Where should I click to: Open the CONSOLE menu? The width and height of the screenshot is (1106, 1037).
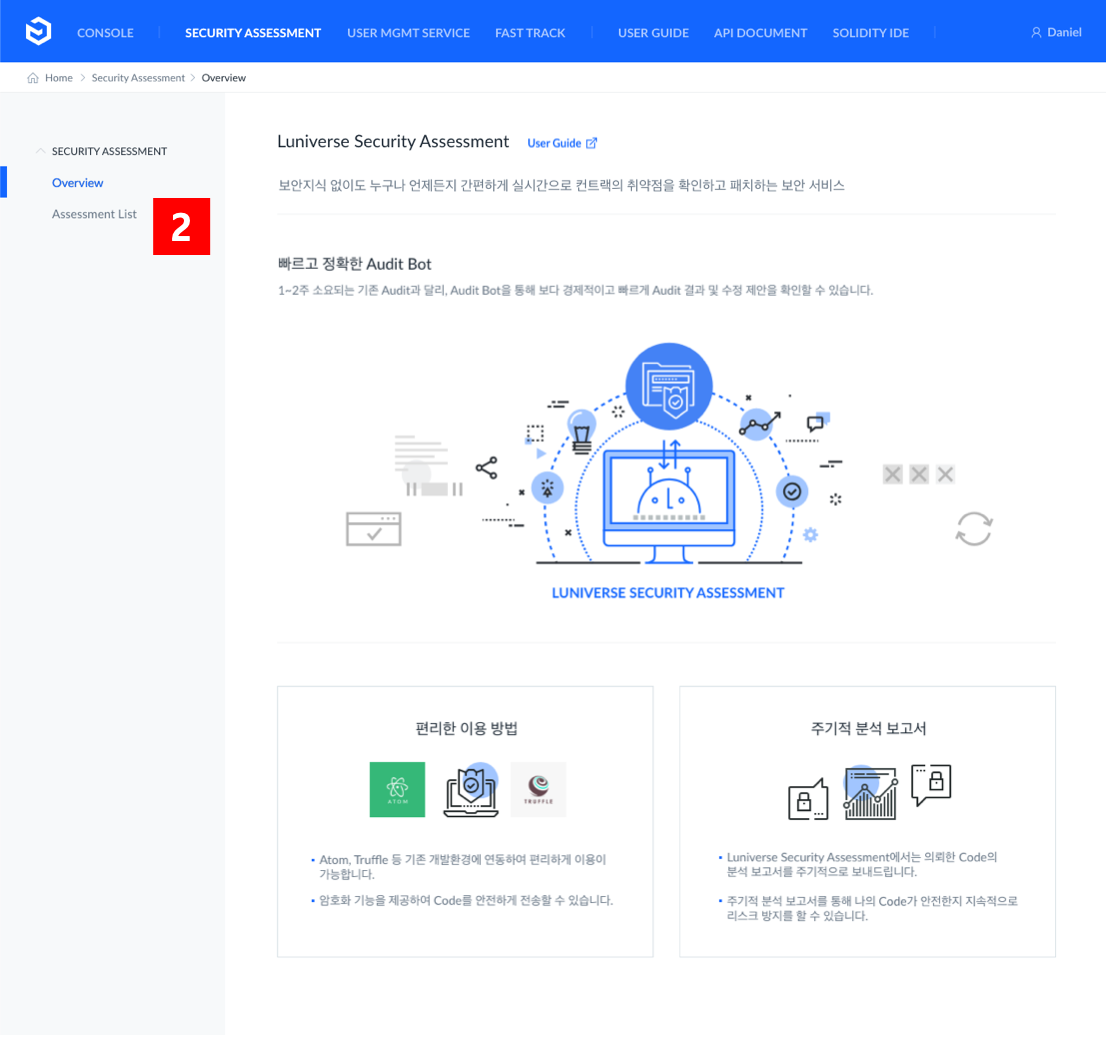click(105, 33)
